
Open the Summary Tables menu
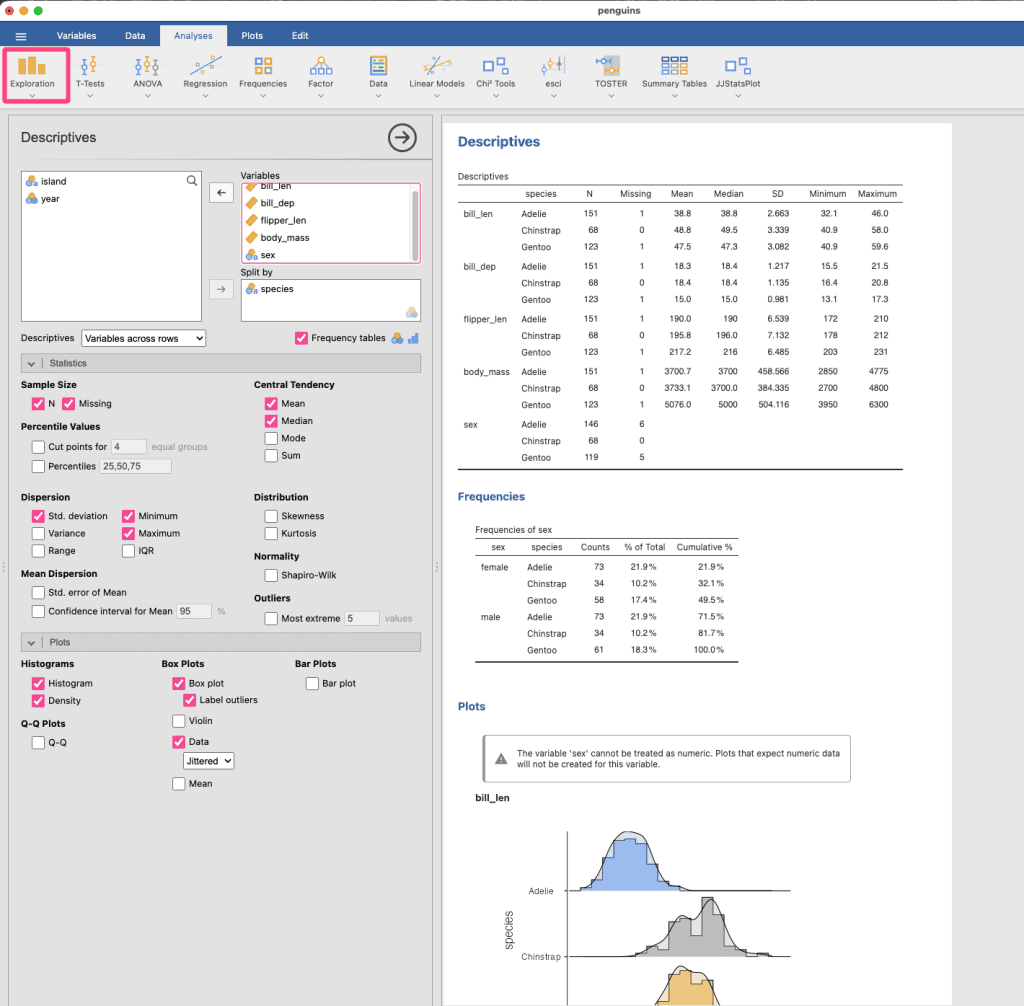click(x=675, y=74)
